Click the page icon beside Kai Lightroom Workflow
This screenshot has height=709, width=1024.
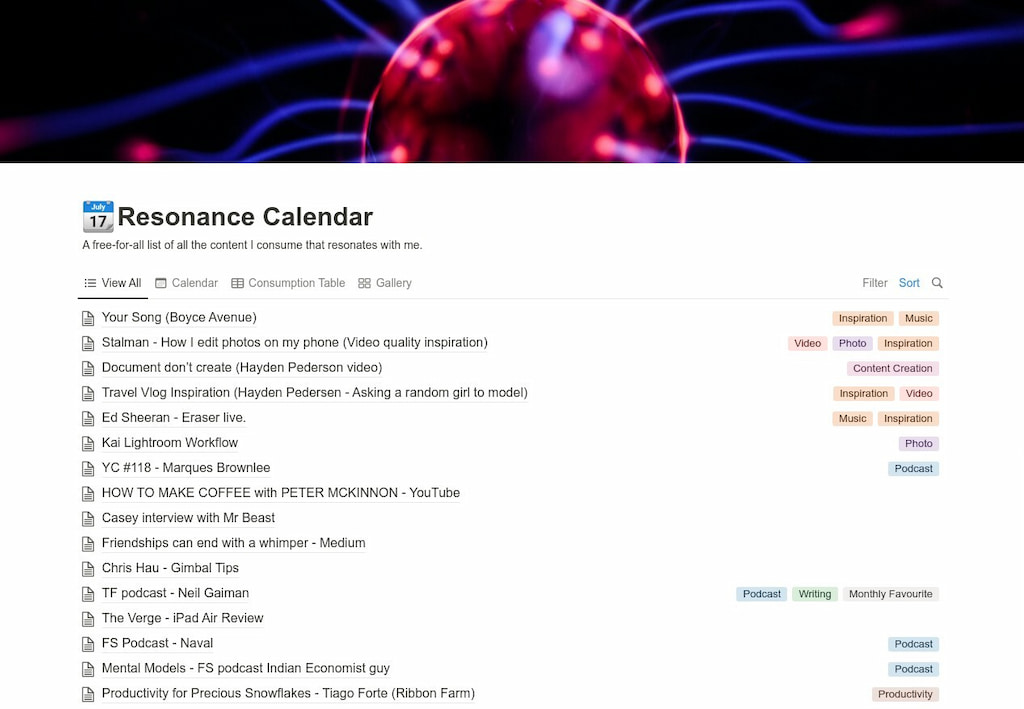(x=88, y=443)
